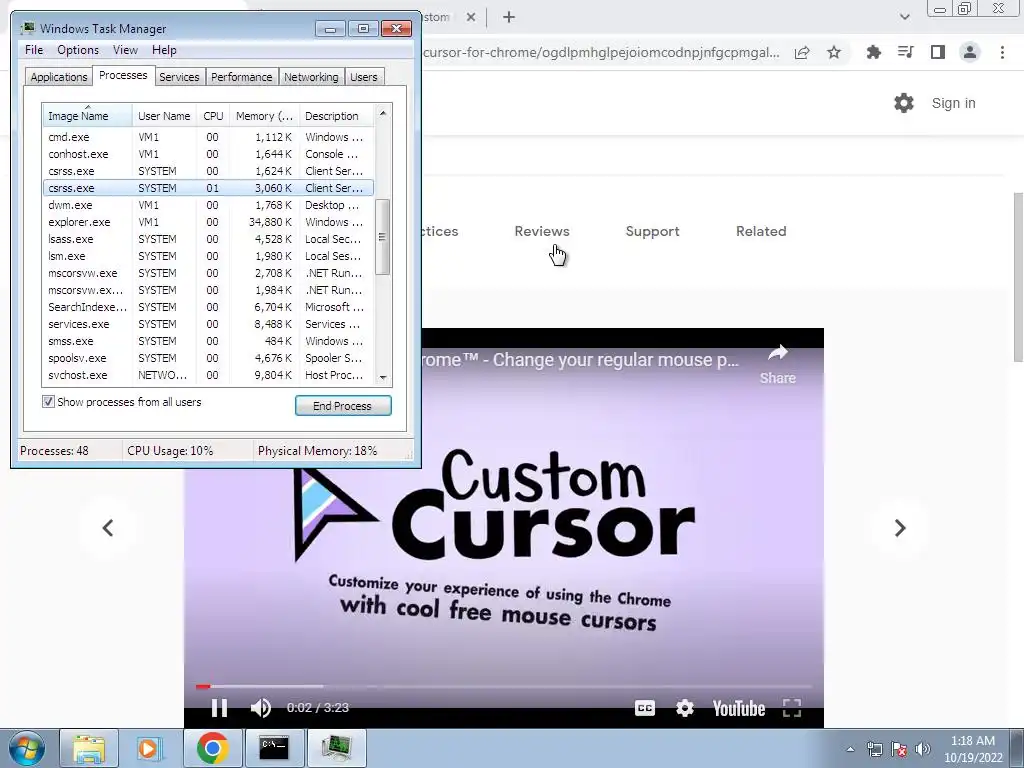Show hidden tray icons arrow

(850, 749)
